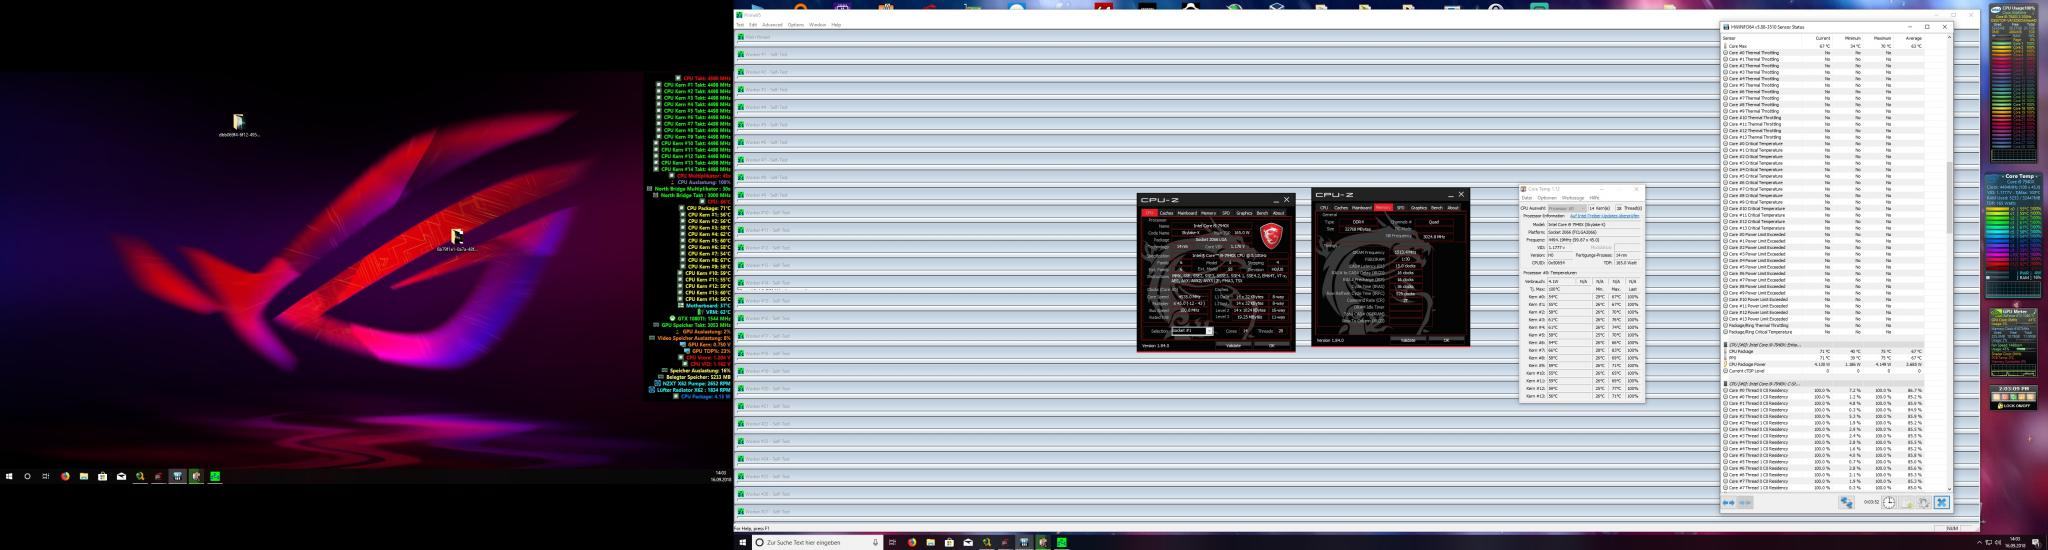Image resolution: width=2048 pixels, height=550 pixels.
Task: Open the Hilfe menu in Core Temp
Action: tap(1594, 198)
